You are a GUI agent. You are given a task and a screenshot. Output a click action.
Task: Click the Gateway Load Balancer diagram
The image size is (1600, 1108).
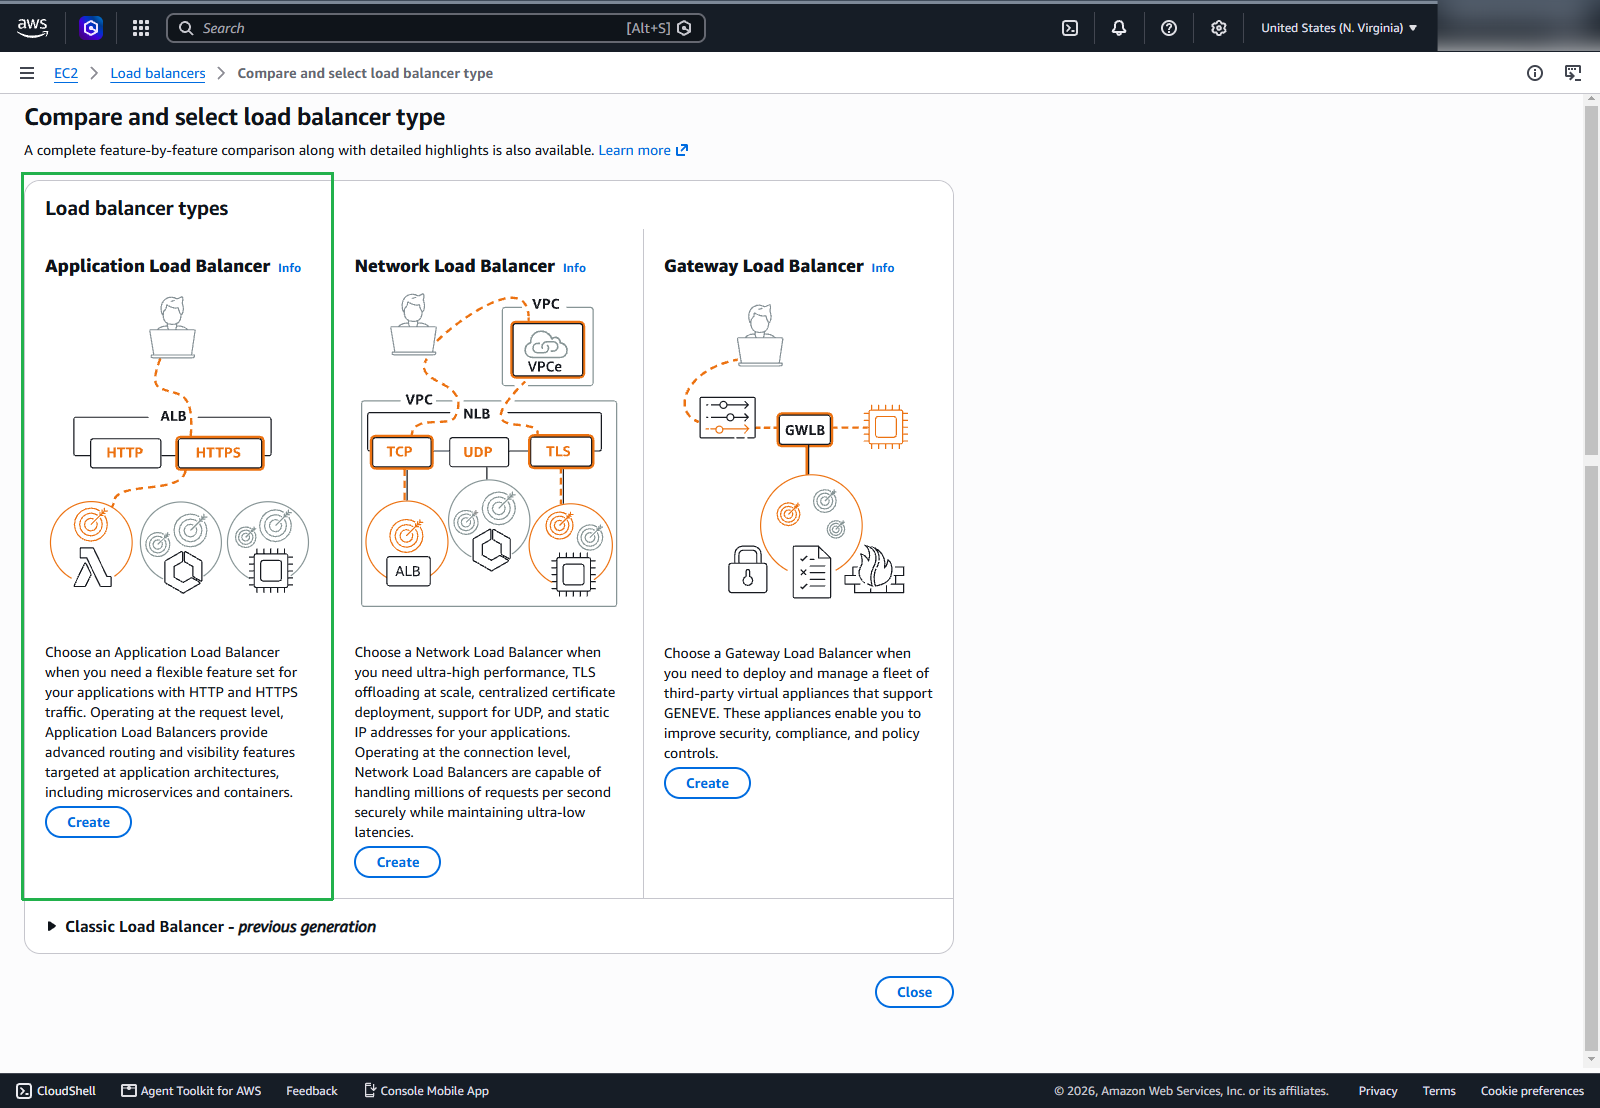coord(797,450)
